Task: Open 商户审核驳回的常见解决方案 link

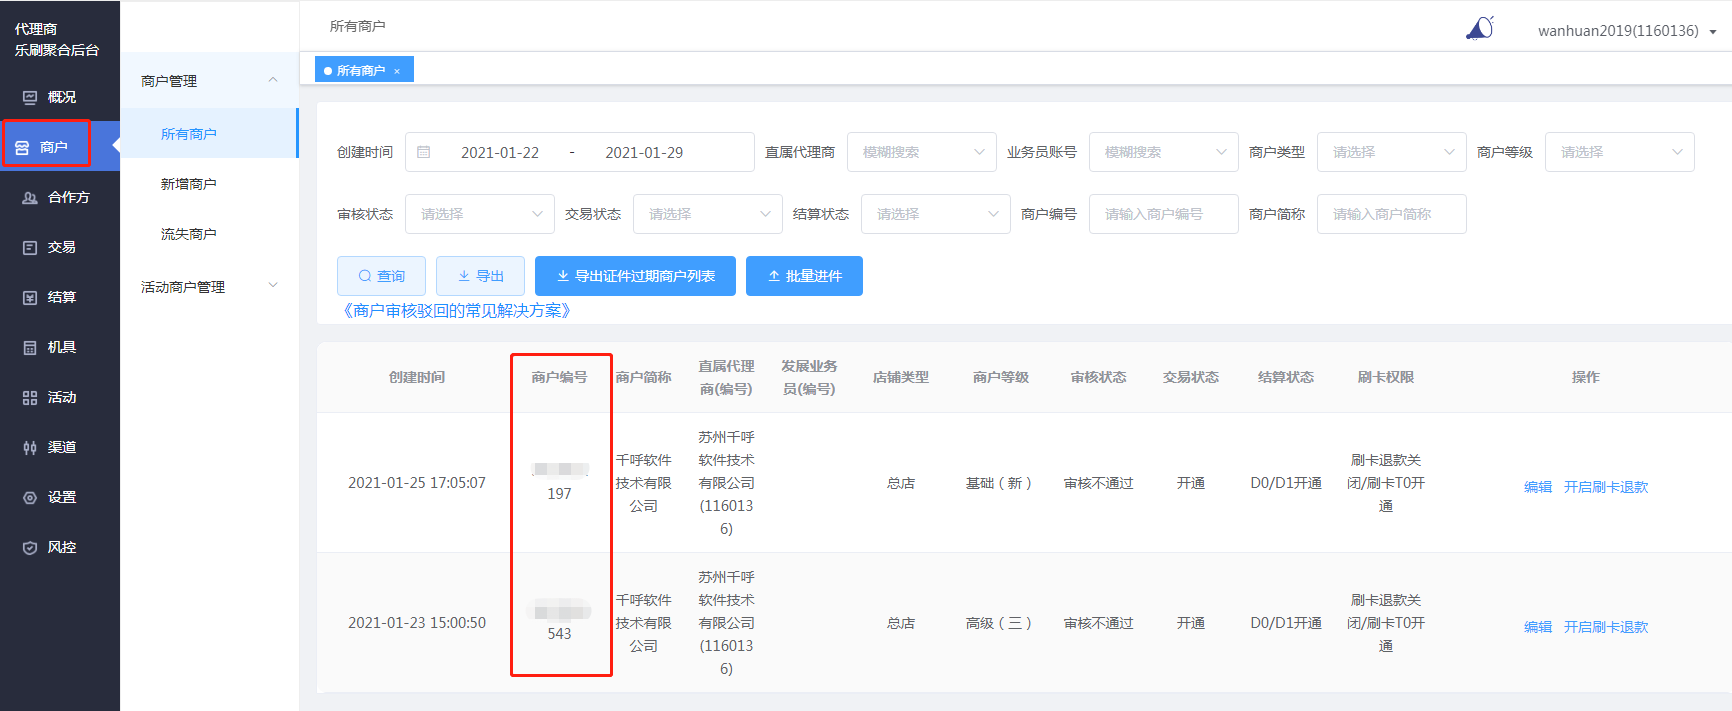Action: (x=457, y=311)
